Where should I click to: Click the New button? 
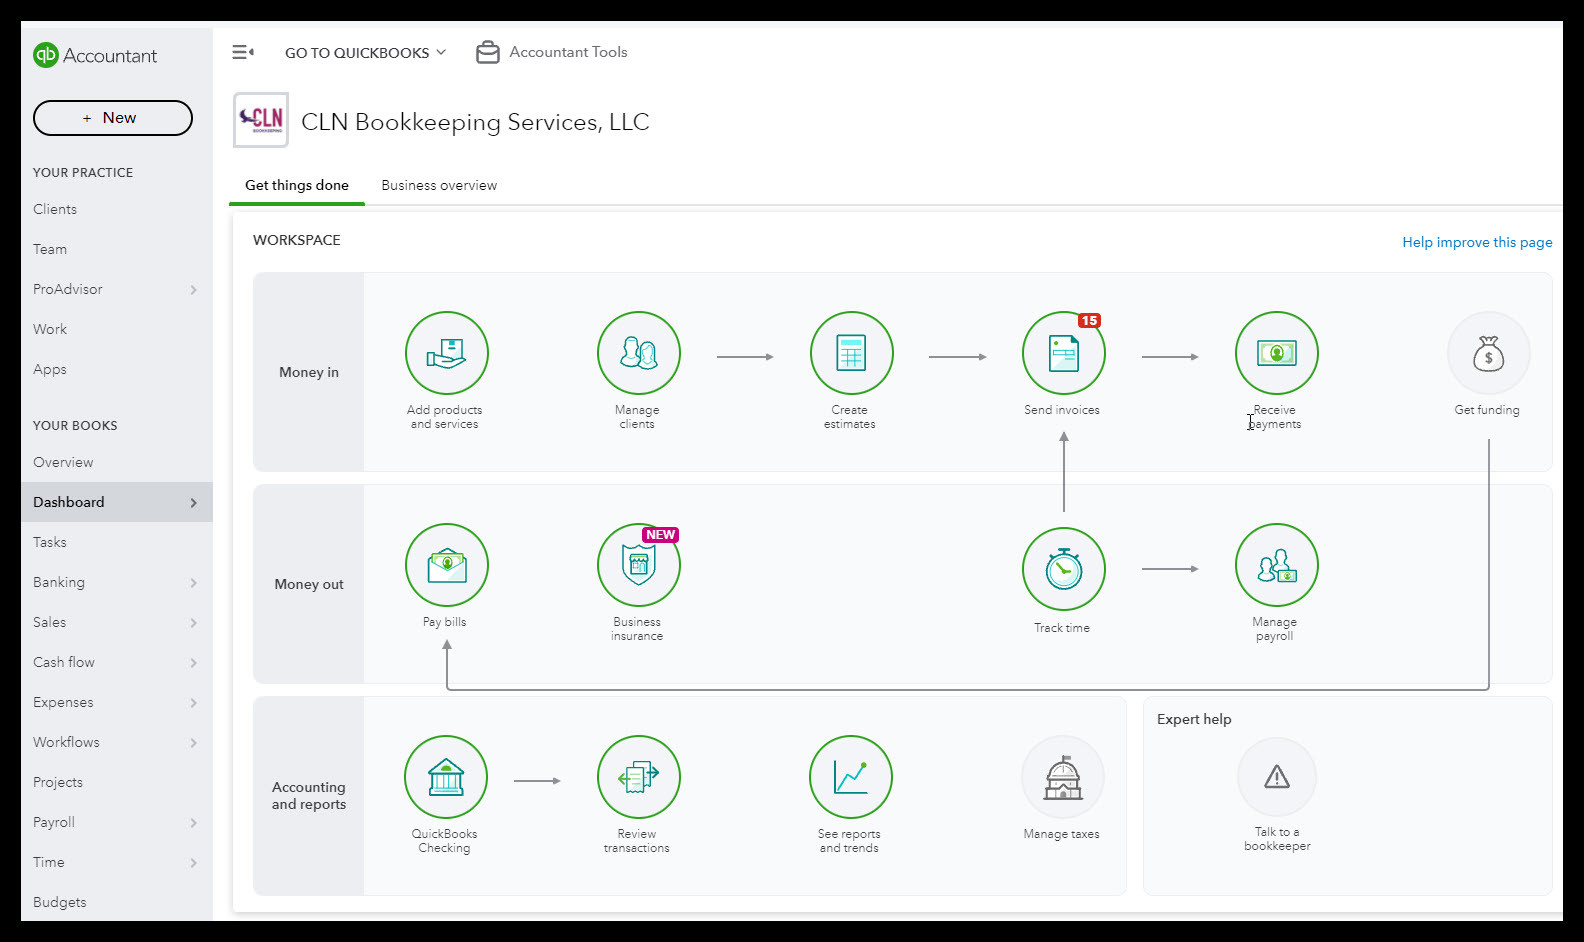pyautogui.click(x=112, y=118)
